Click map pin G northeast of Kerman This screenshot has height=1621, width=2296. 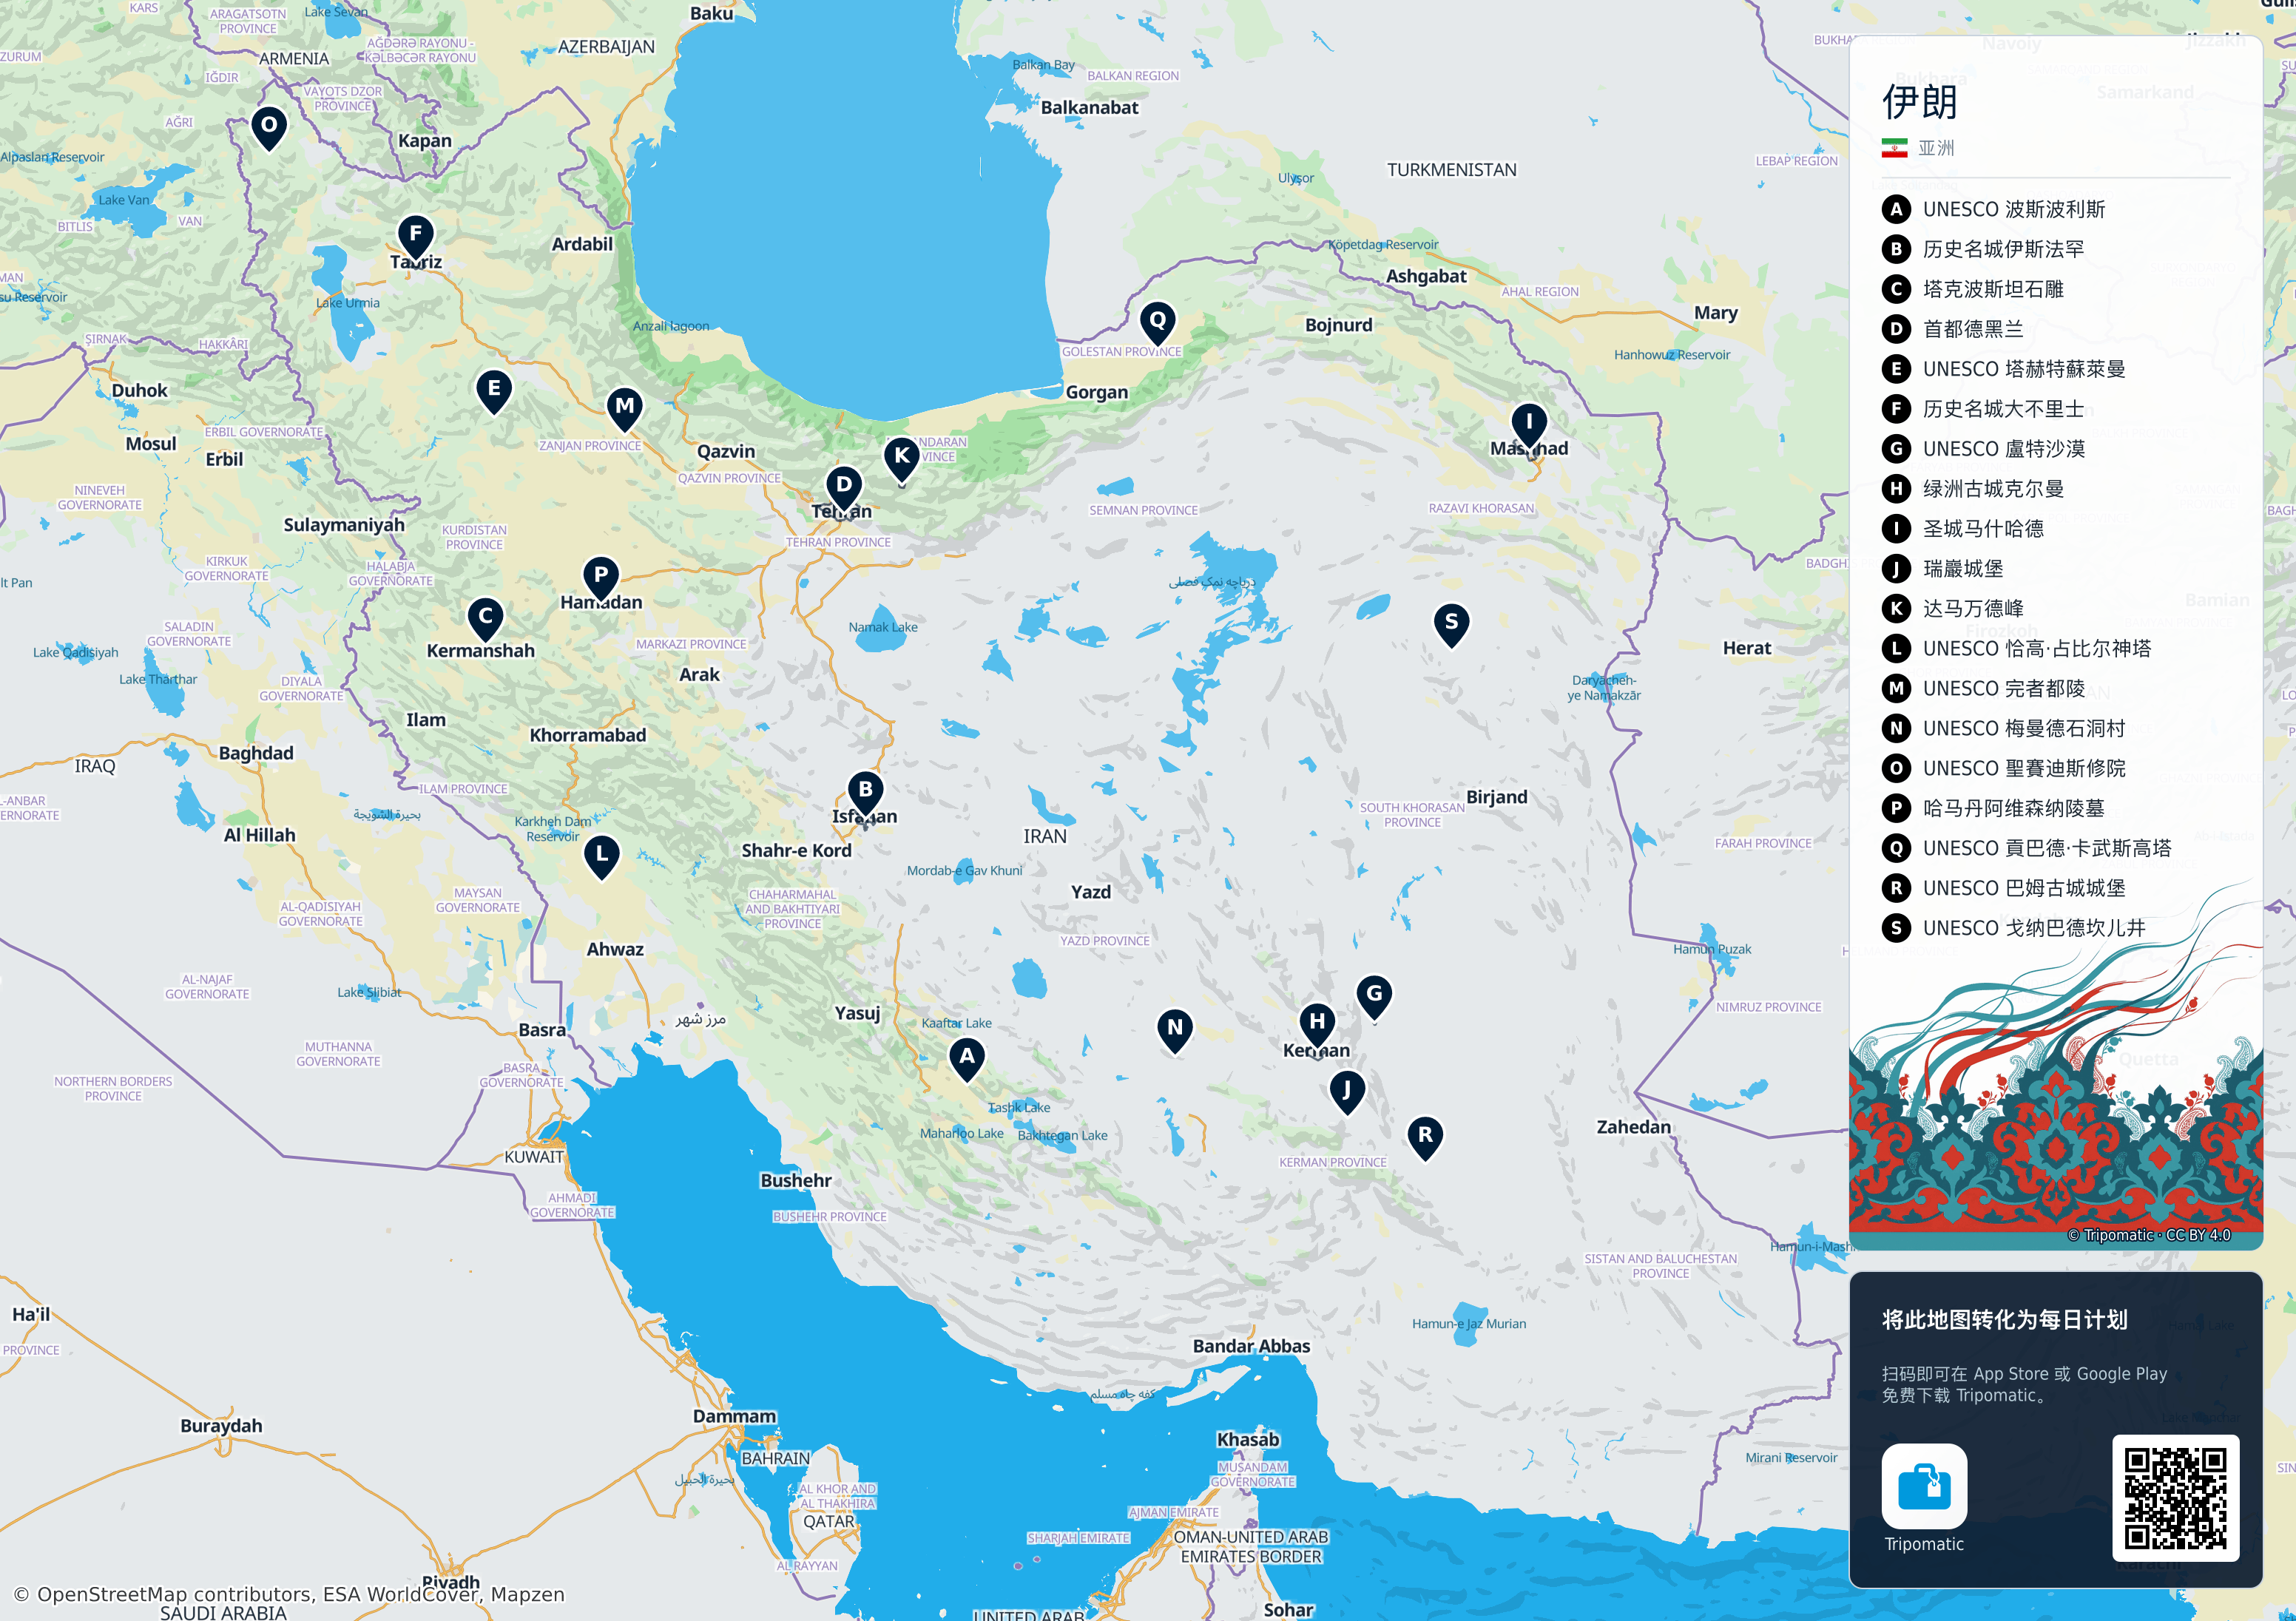1375,998
